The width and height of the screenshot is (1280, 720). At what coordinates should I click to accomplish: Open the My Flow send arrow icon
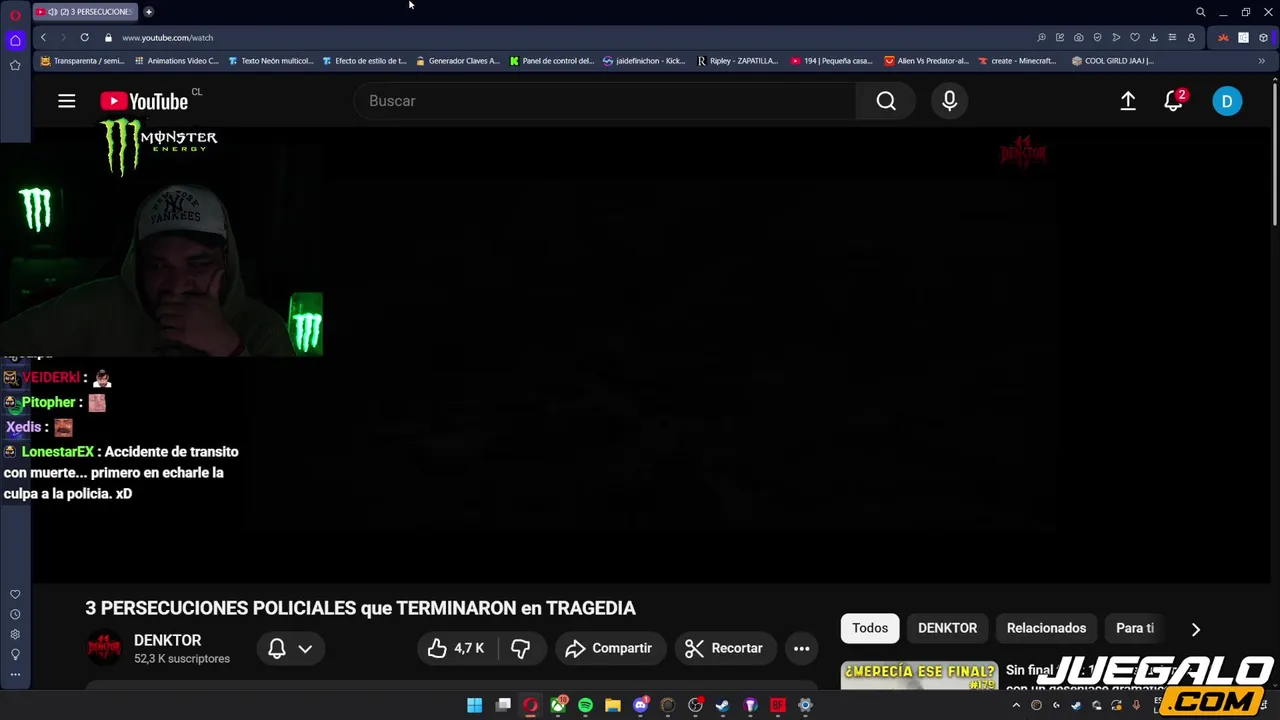(1116, 38)
